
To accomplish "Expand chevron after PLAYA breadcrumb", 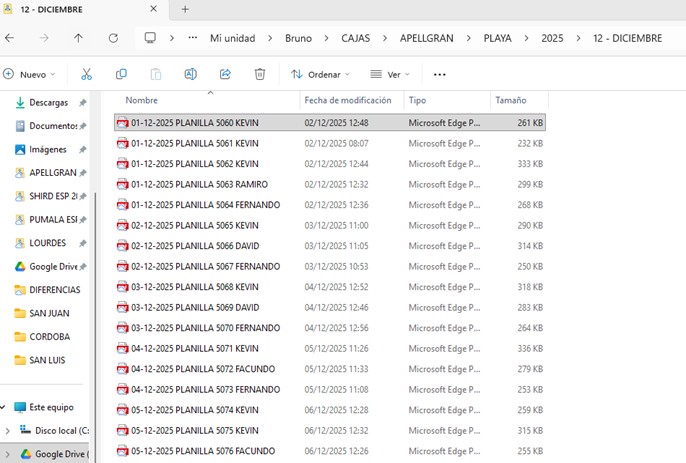I will click(x=526, y=38).
